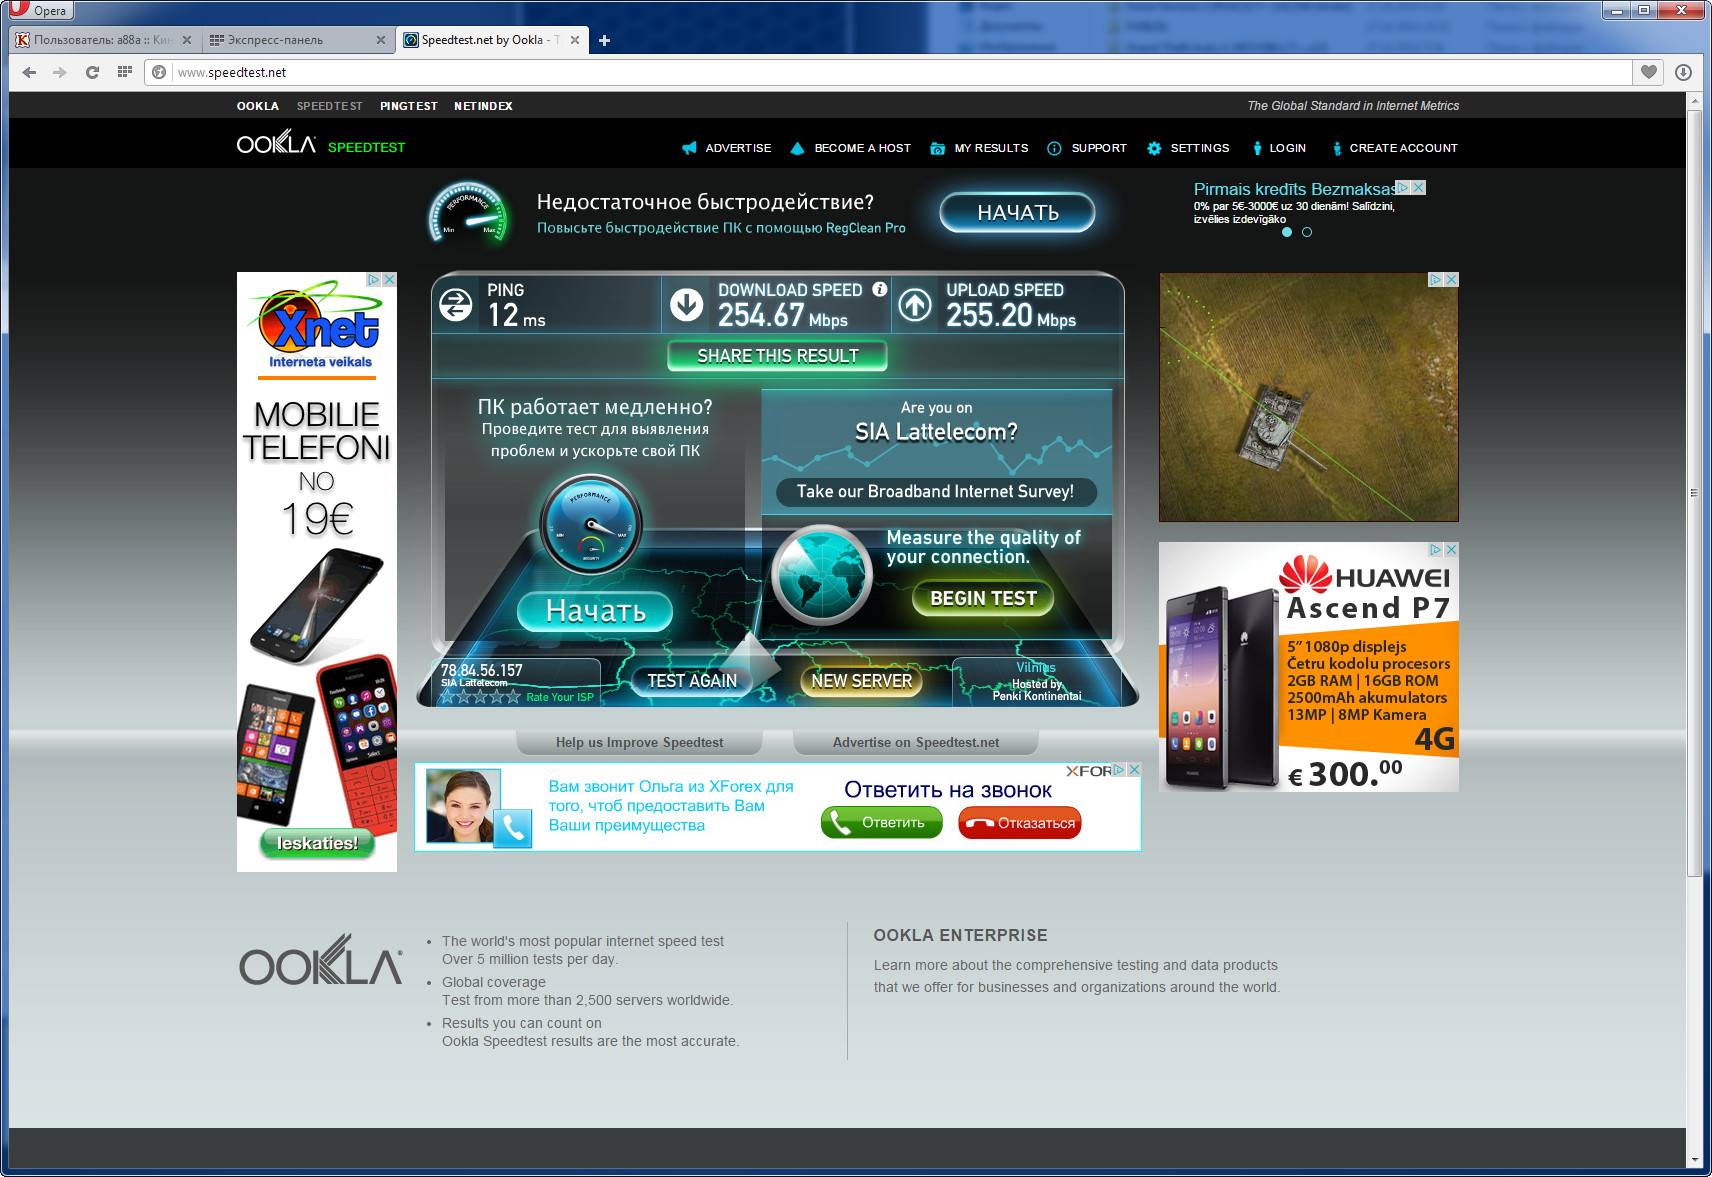Image resolution: width=1712 pixels, height=1177 pixels.
Task: Click the download speed info icon
Action: click(x=879, y=289)
